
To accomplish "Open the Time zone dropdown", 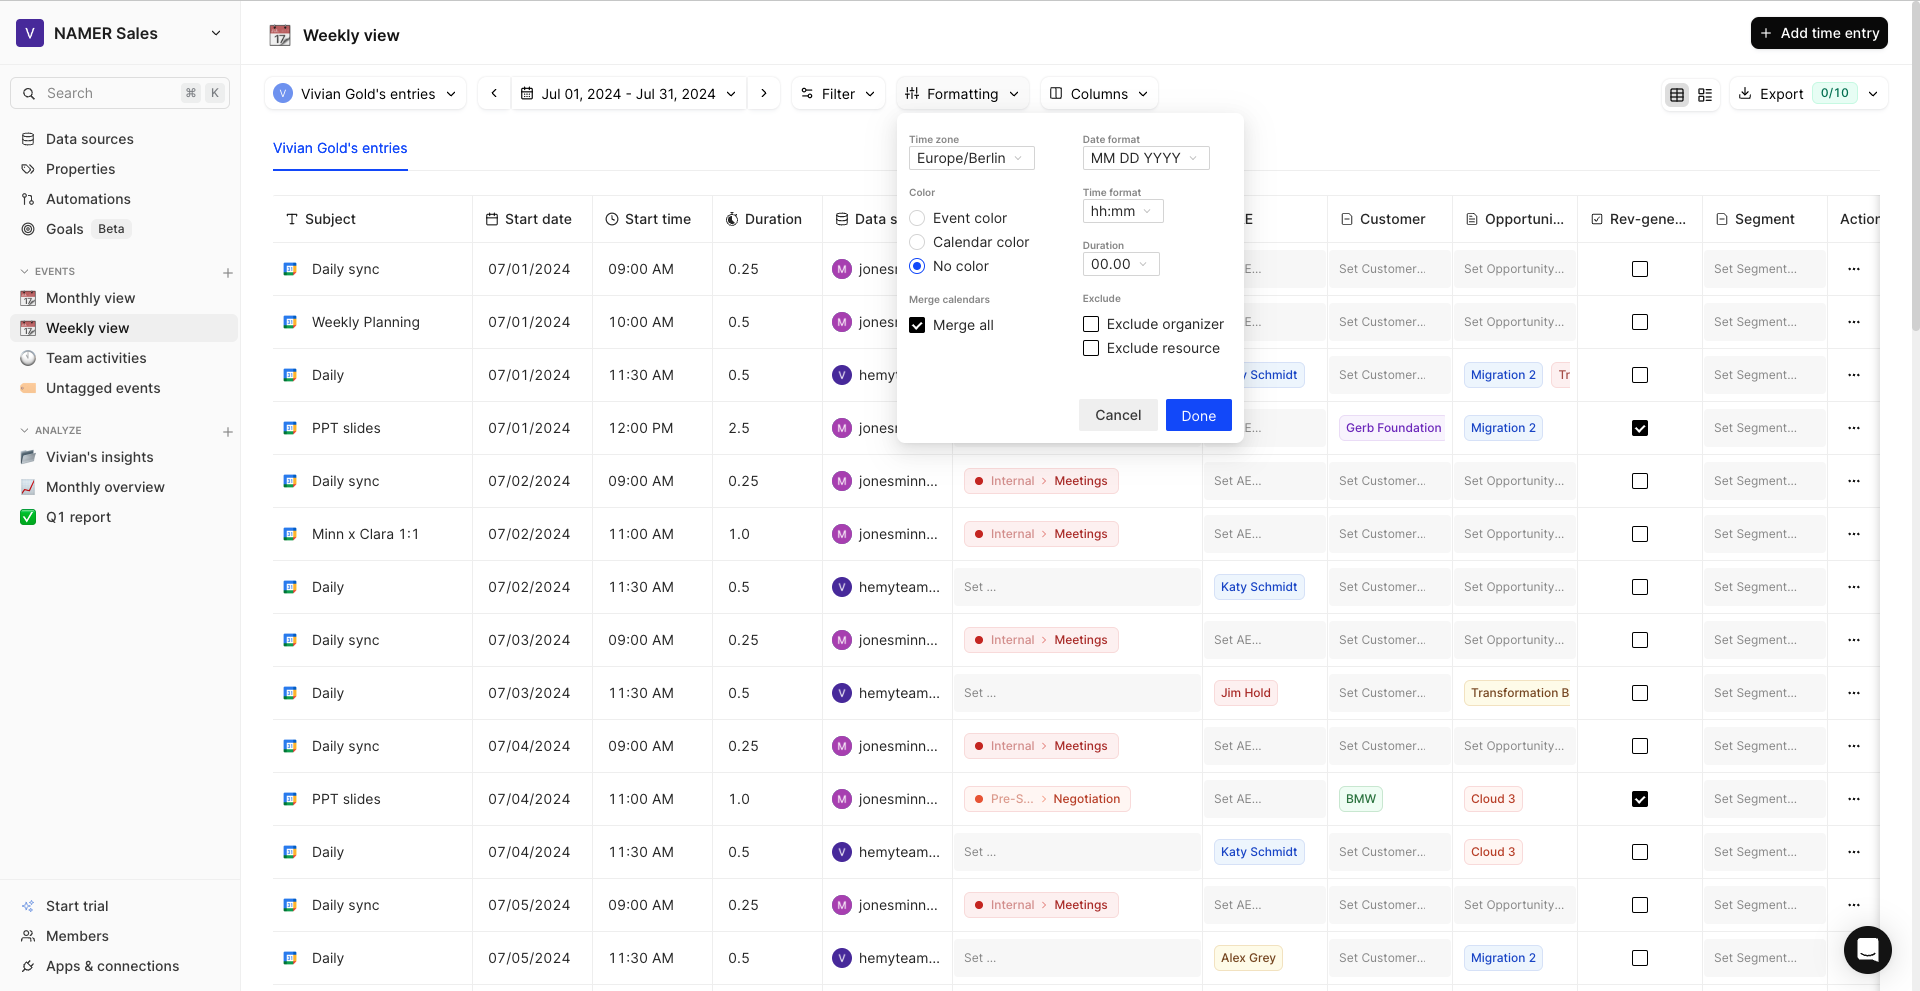I will click(970, 158).
